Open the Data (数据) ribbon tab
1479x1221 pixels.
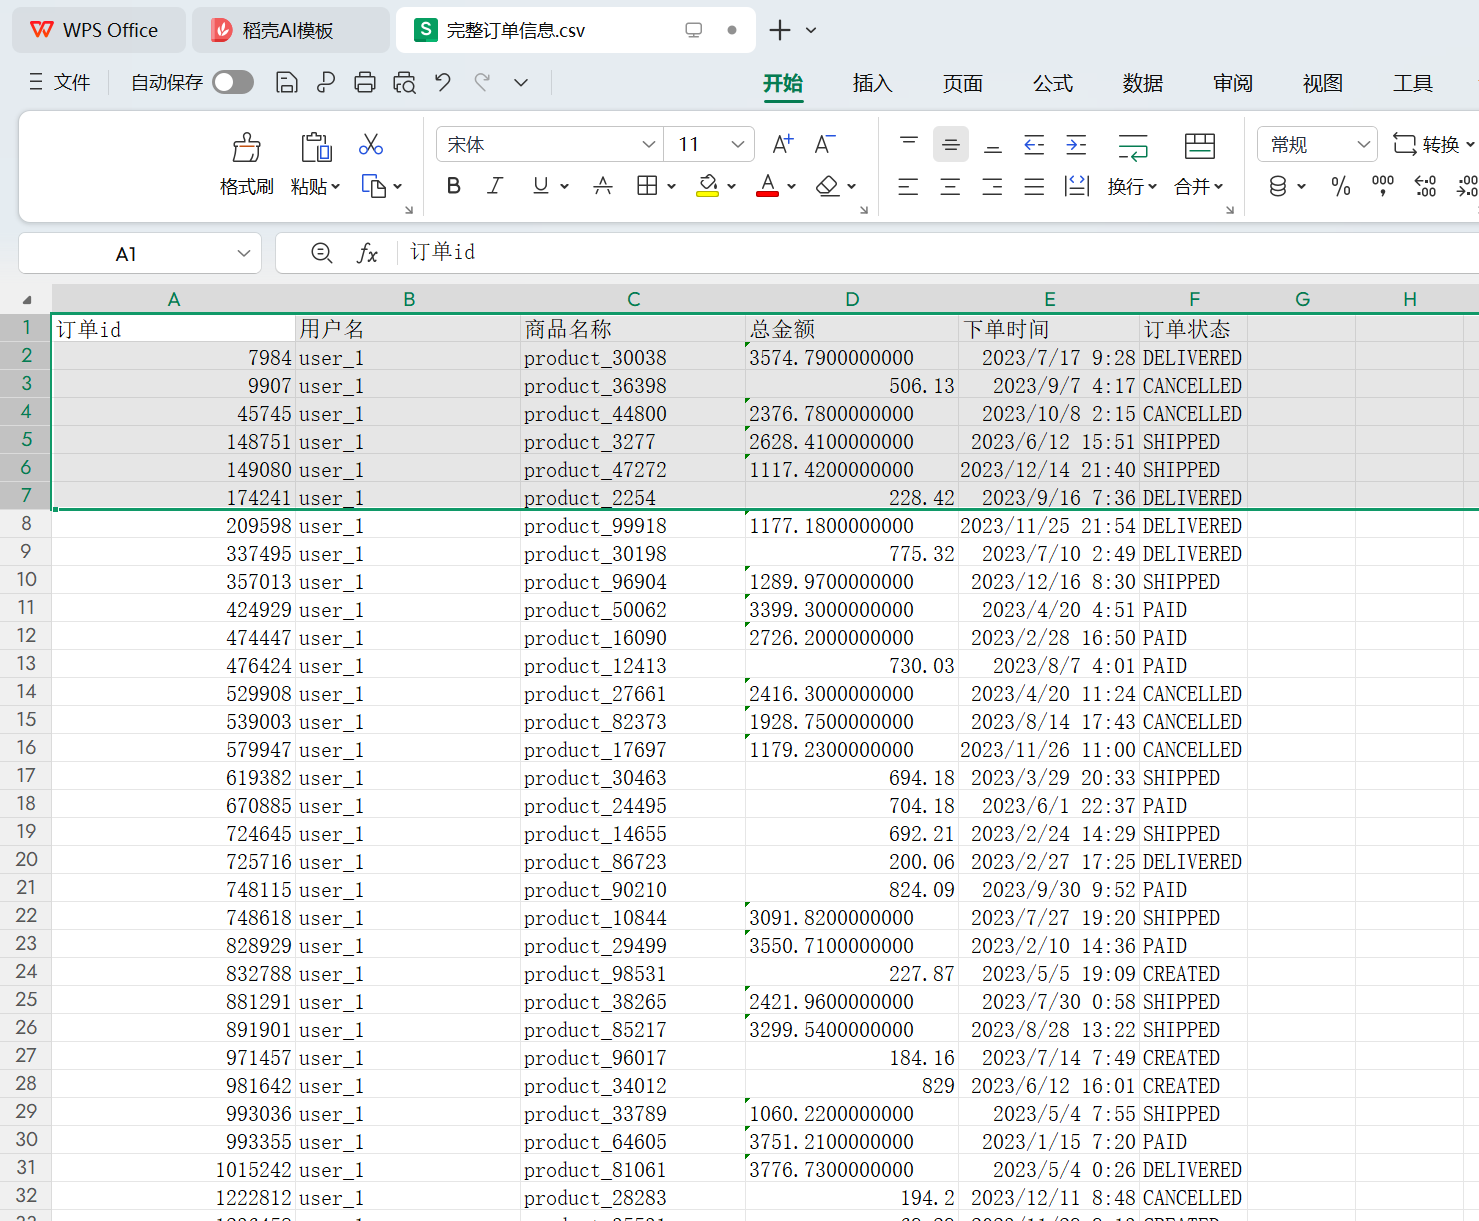(x=1142, y=84)
